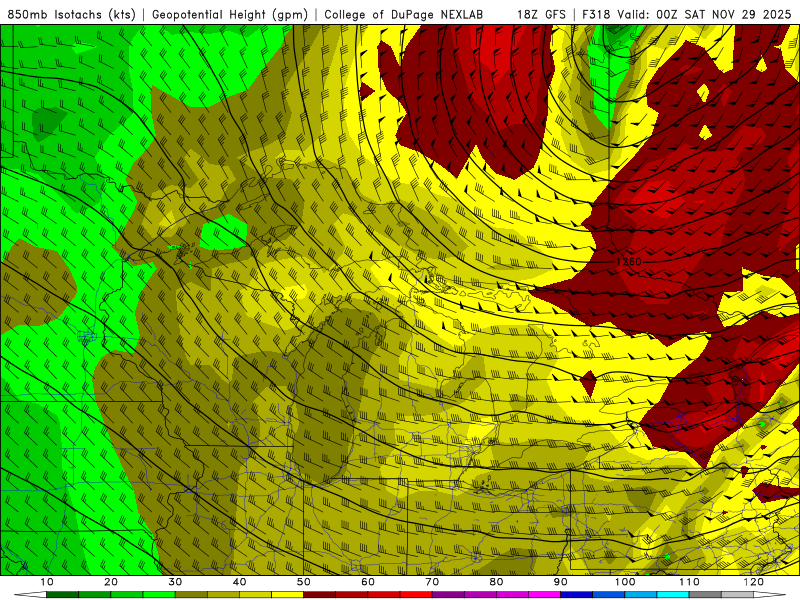This screenshot has width=800, height=600.
Task: Click the '1260' contour height label
Action: tap(629, 262)
